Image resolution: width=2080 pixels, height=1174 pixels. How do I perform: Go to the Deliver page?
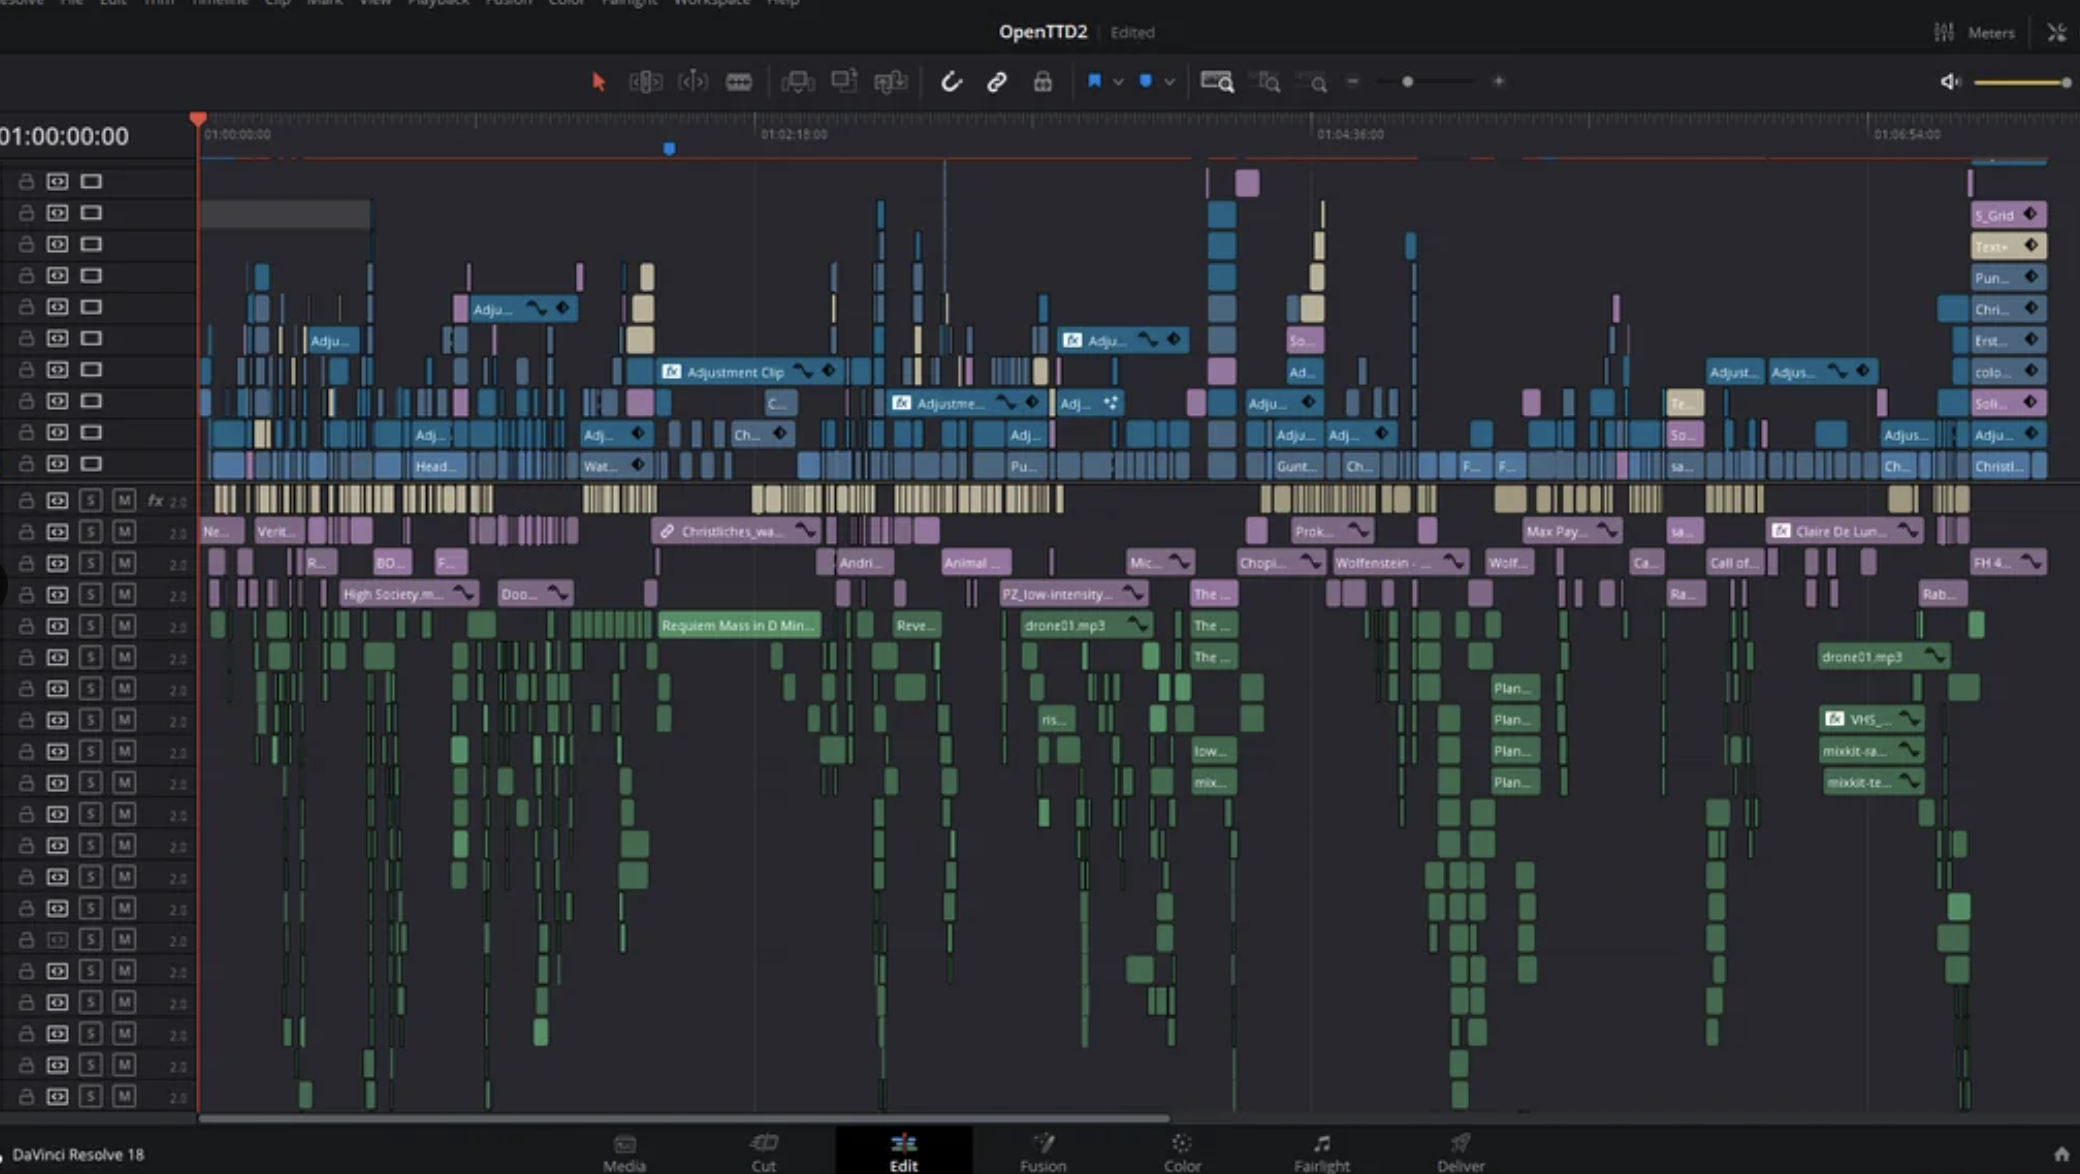(1461, 1153)
